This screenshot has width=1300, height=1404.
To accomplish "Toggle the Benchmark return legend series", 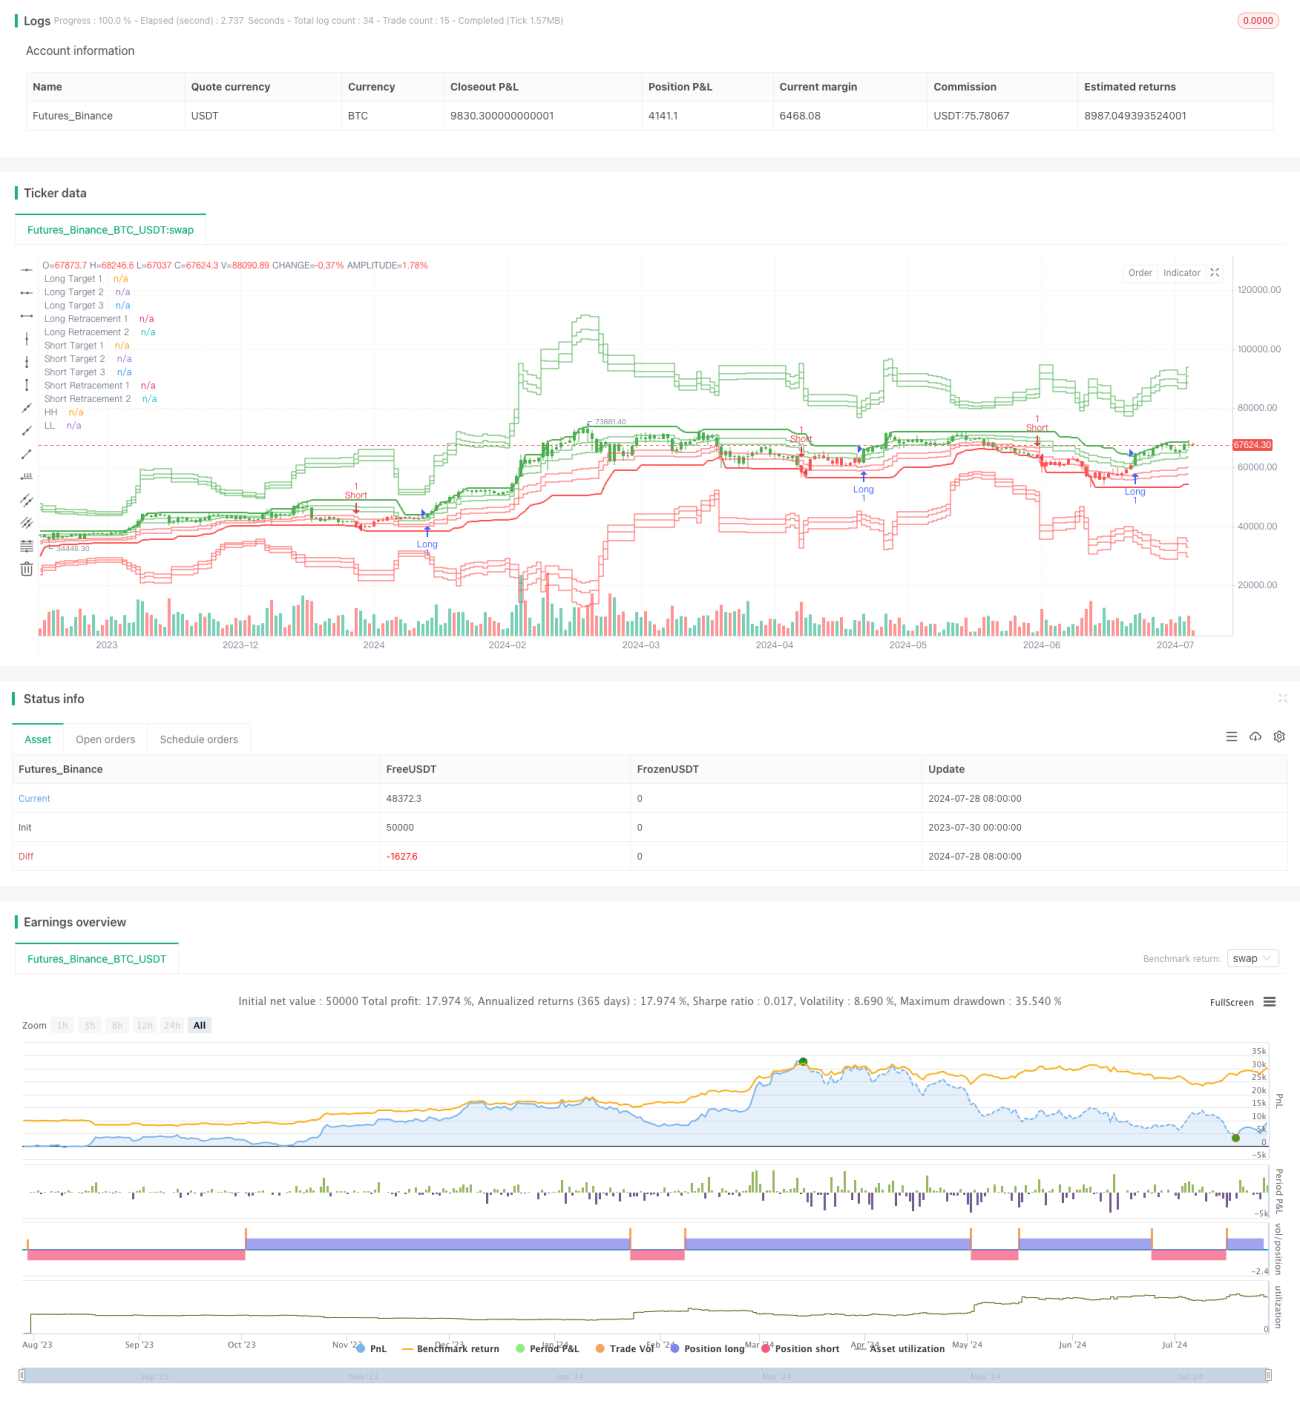I will click(450, 1349).
